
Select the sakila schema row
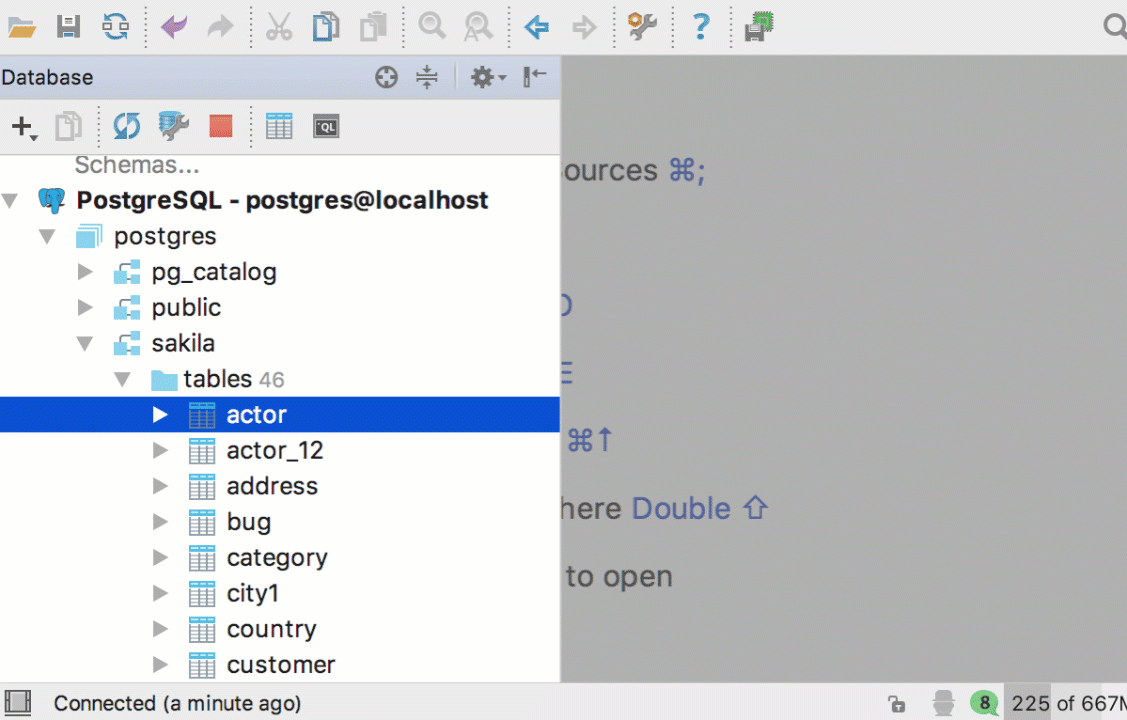[280, 343]
